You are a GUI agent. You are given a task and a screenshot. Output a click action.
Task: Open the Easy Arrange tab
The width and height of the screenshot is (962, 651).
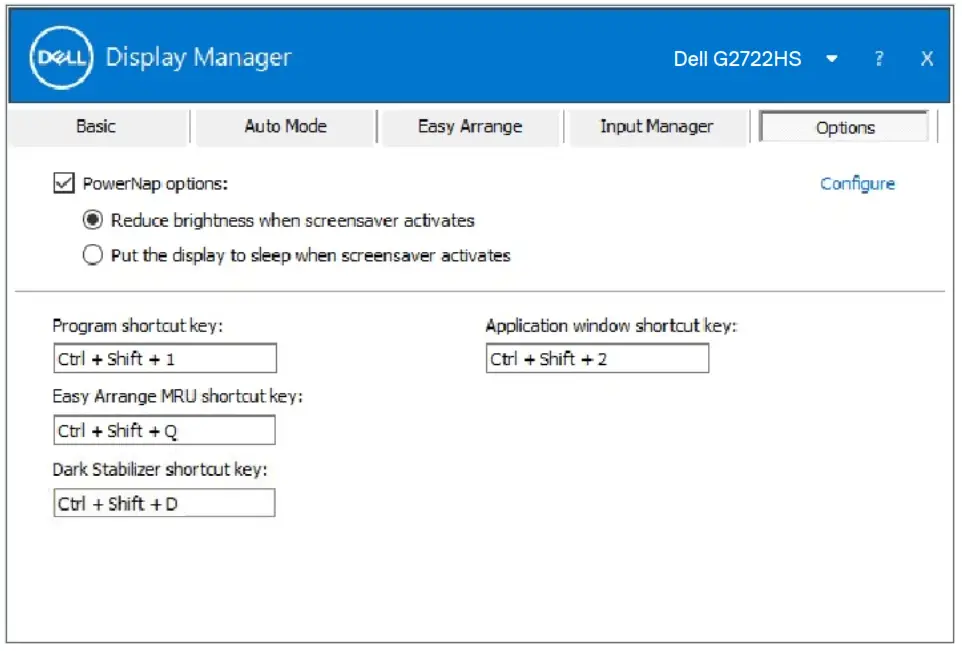point(470,126)
